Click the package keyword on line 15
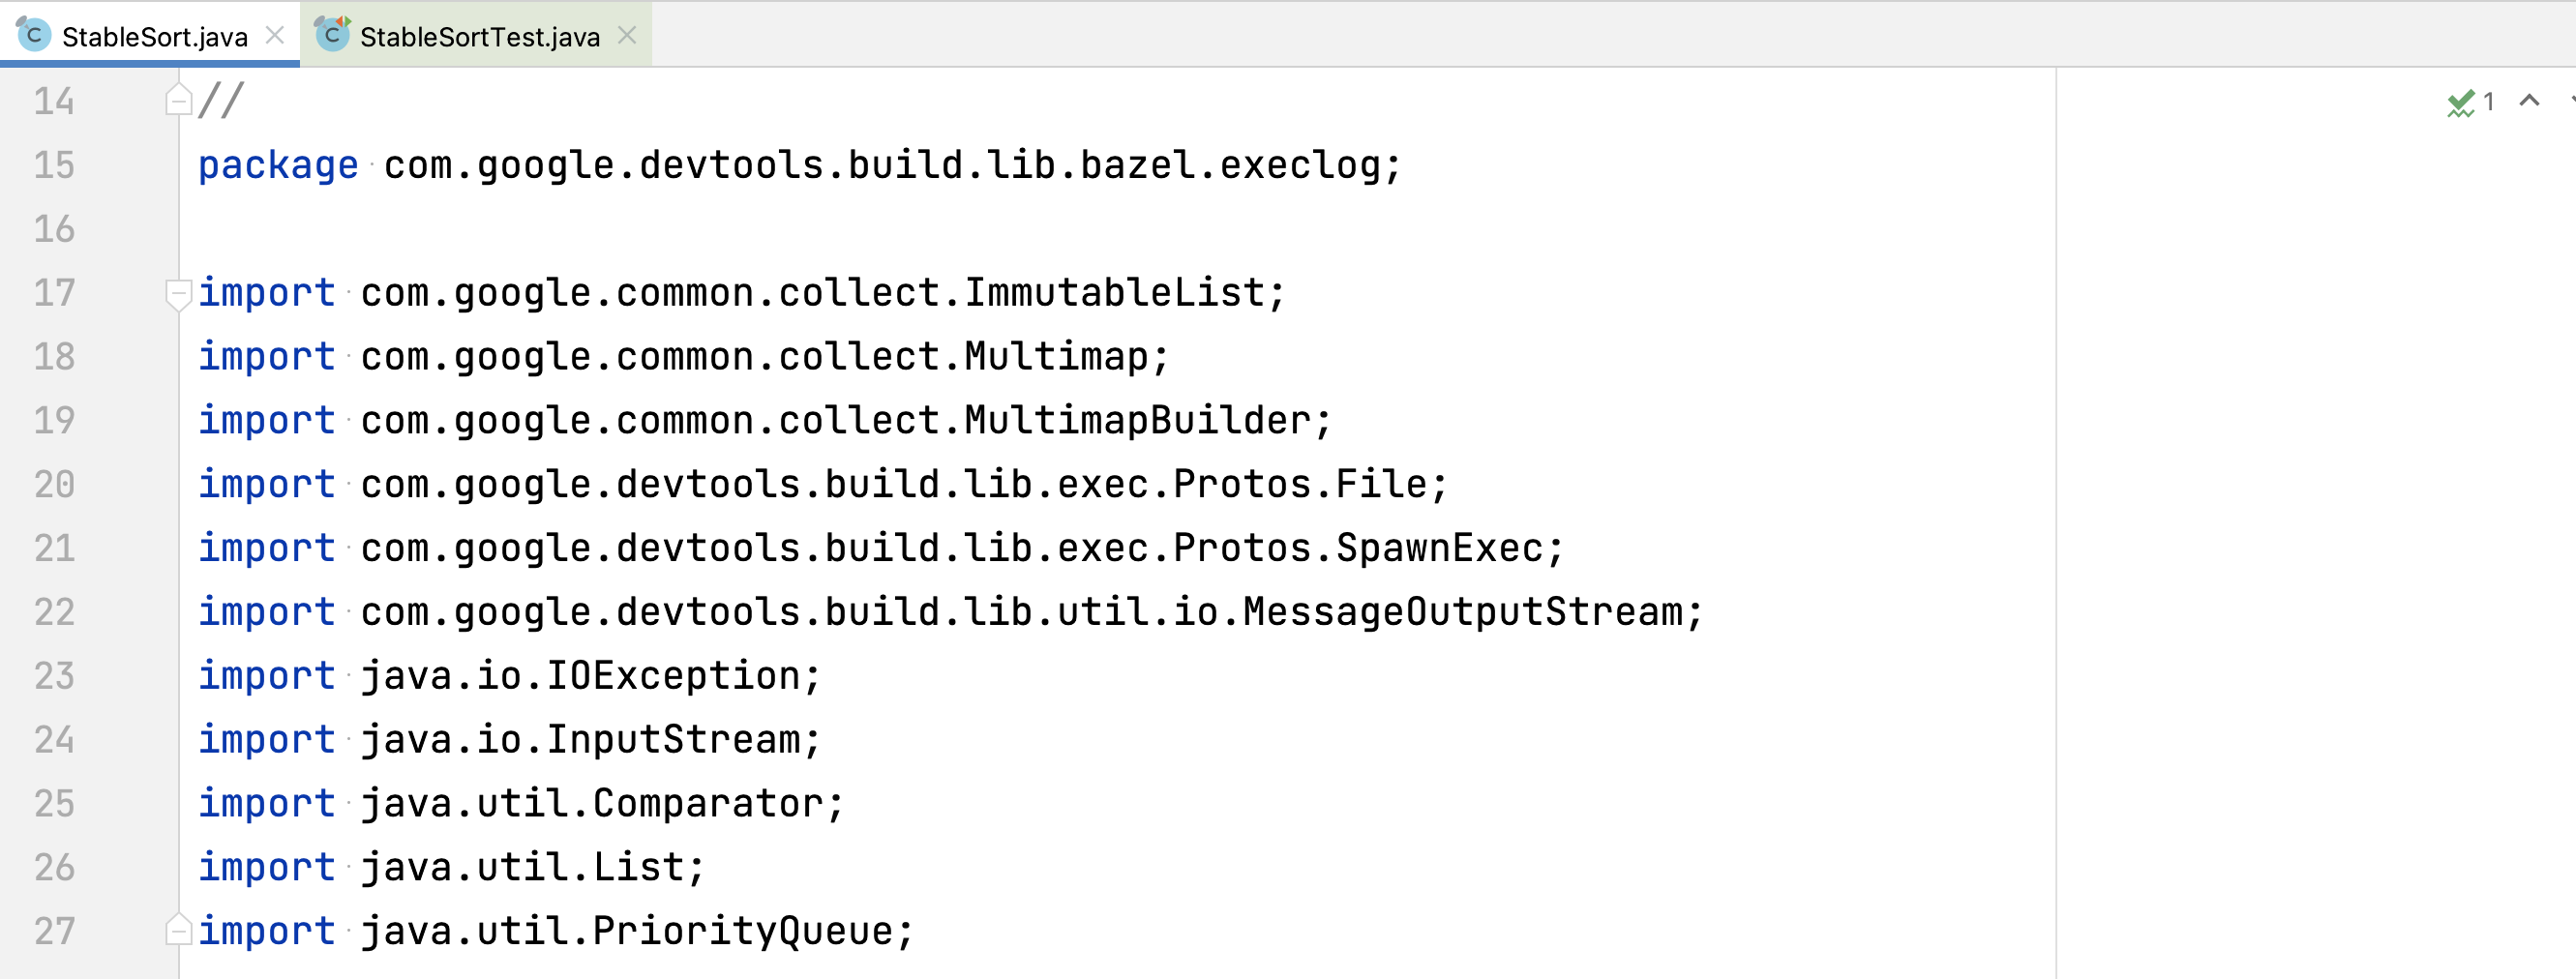This screenshot has height=979, width=2576. tap(278, 165)
